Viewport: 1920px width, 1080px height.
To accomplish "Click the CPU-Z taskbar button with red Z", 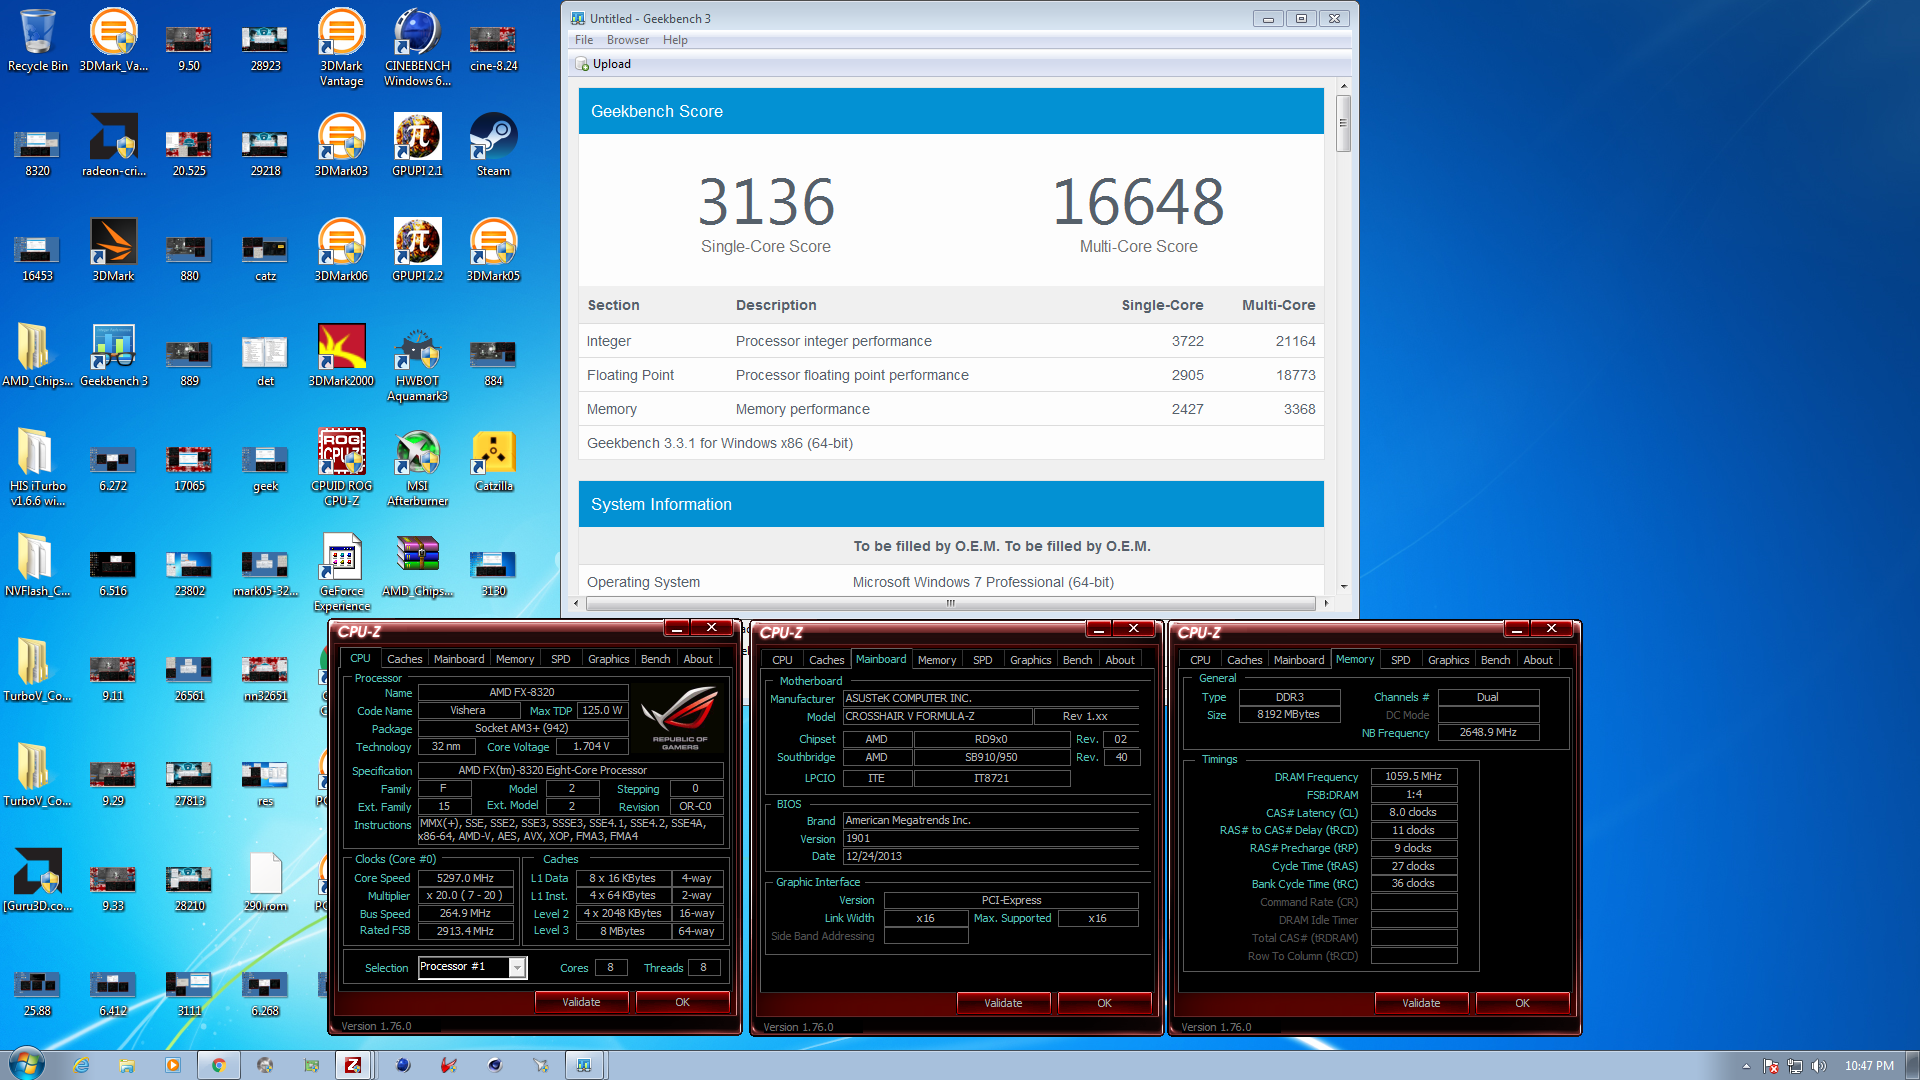I will point(353,1065).
